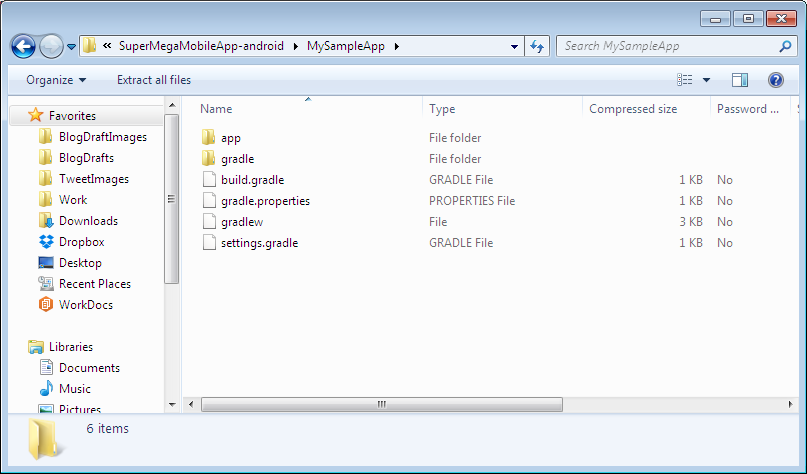The width and height of the screenshot is (807, 474).
Task: Click inside the Search MySampleApp field
Action: [x=665, y=46]
